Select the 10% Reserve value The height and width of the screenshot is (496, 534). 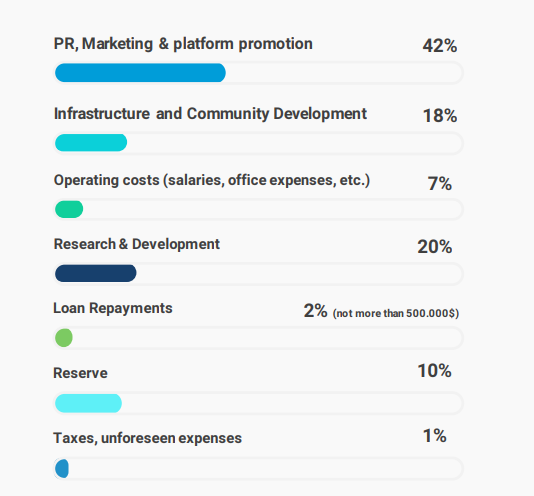435,371
